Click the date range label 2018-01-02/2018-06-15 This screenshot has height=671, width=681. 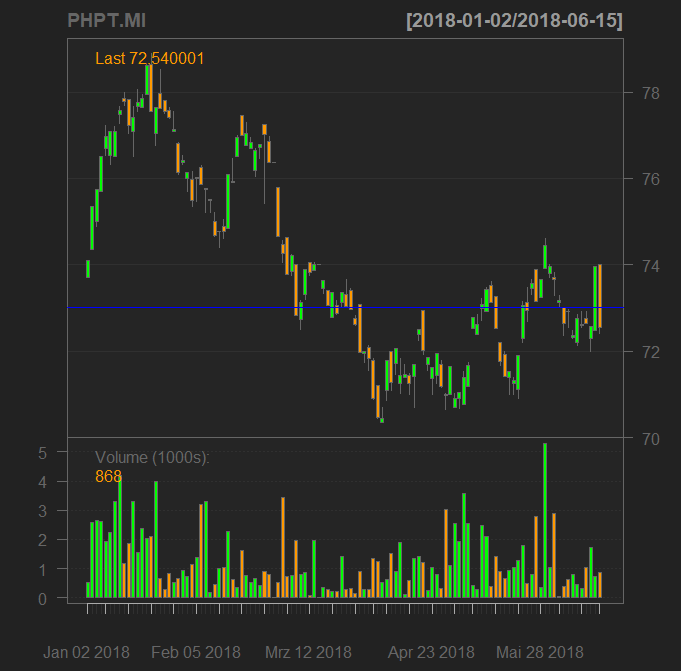tap(514, 21)
